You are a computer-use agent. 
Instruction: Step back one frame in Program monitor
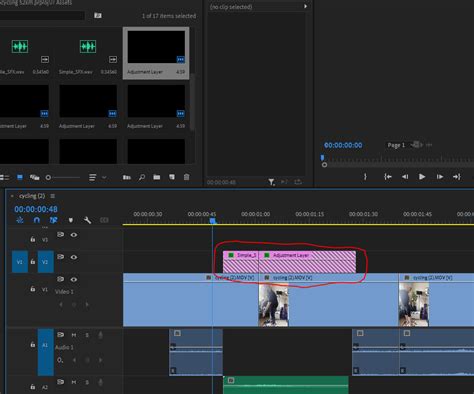tap(405, 177)
